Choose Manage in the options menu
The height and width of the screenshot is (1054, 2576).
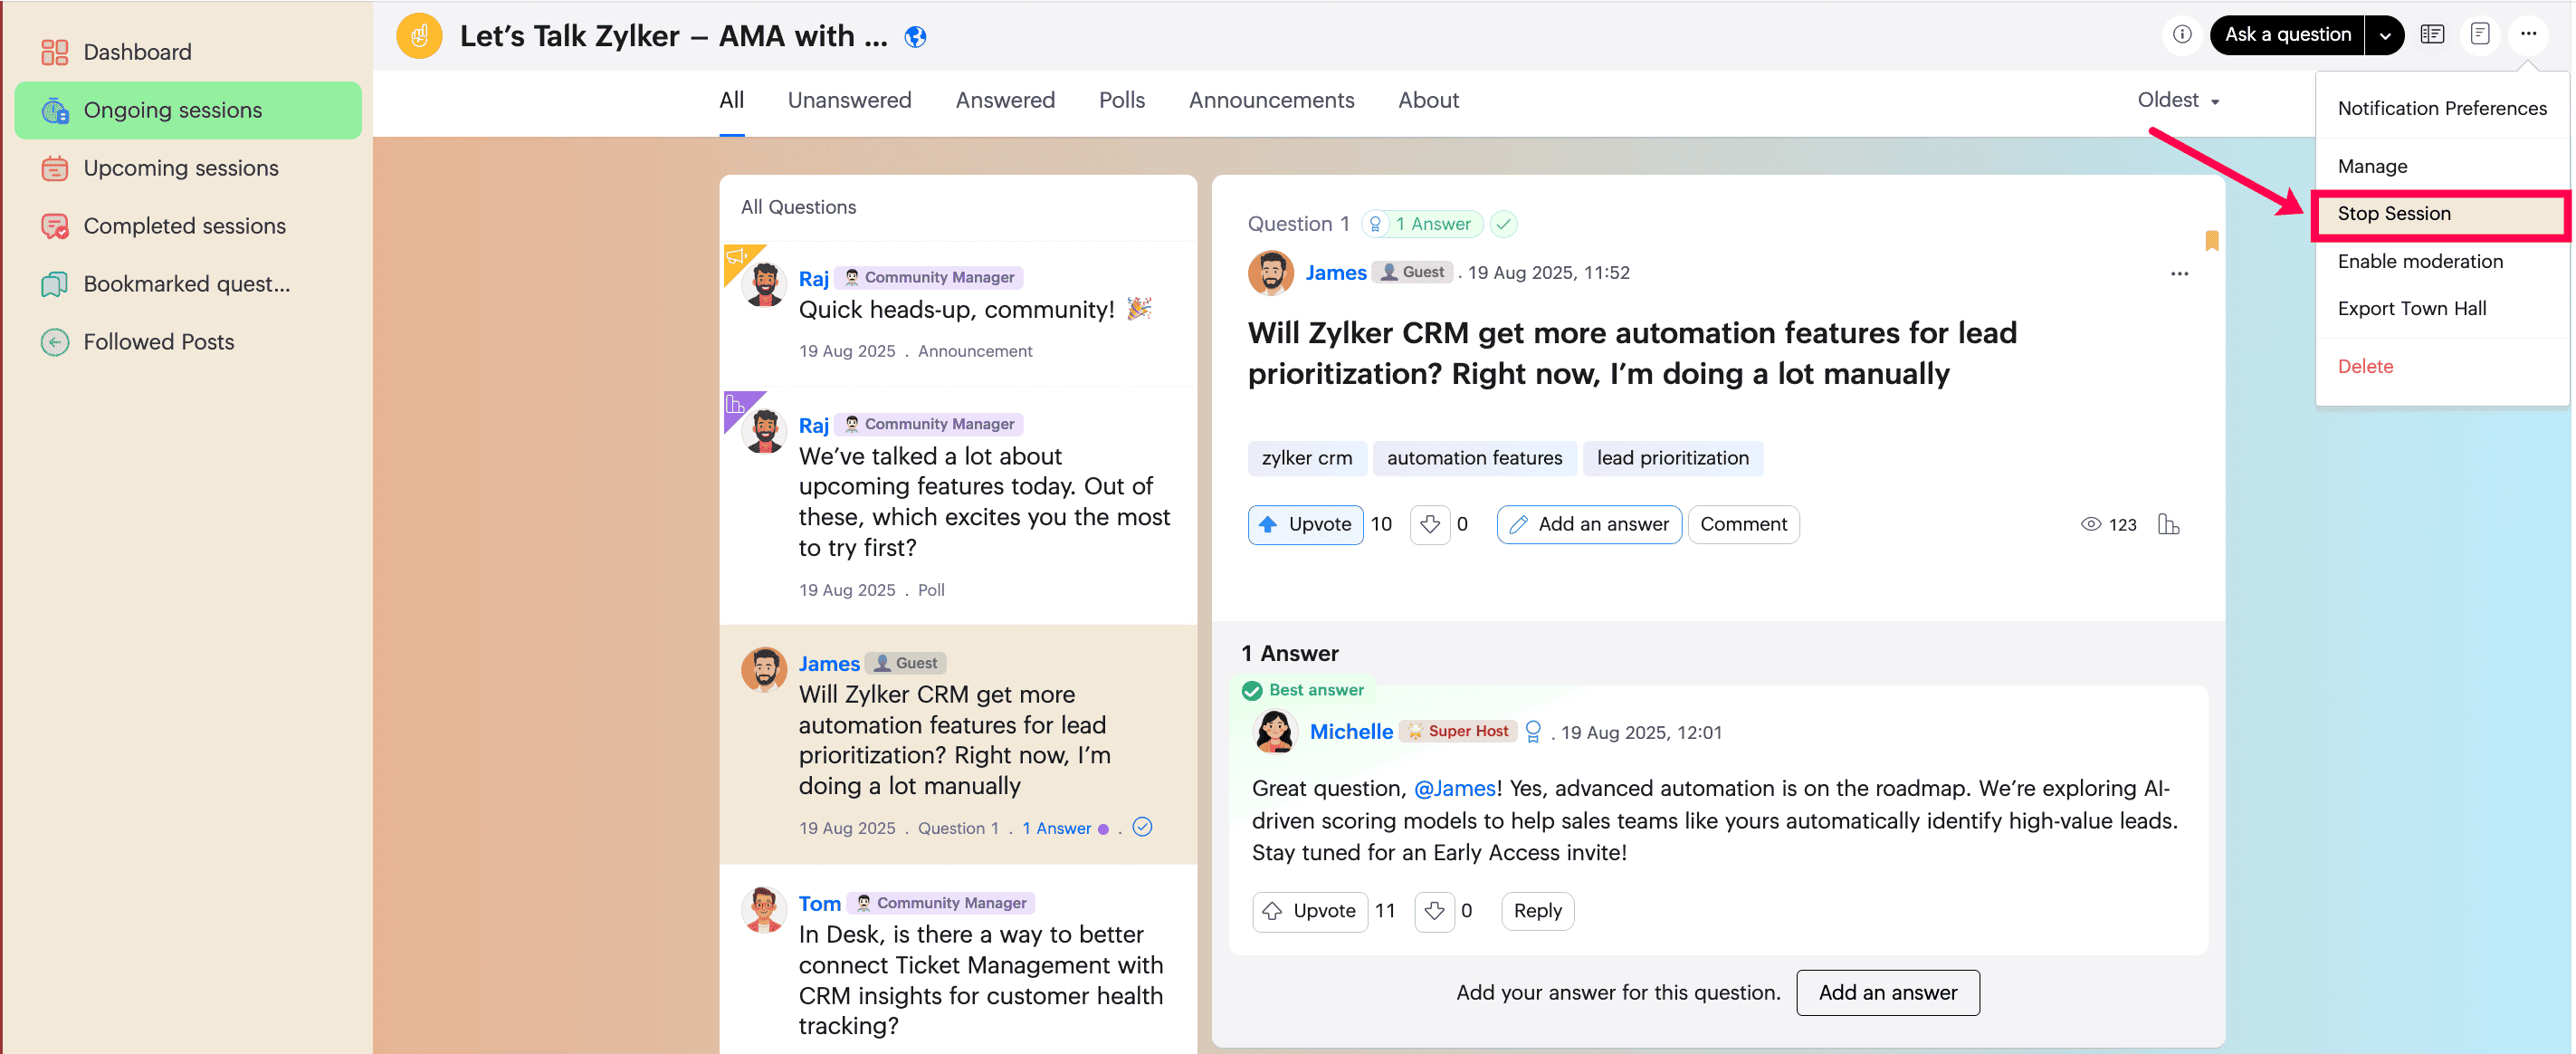tap(2441, 166)
